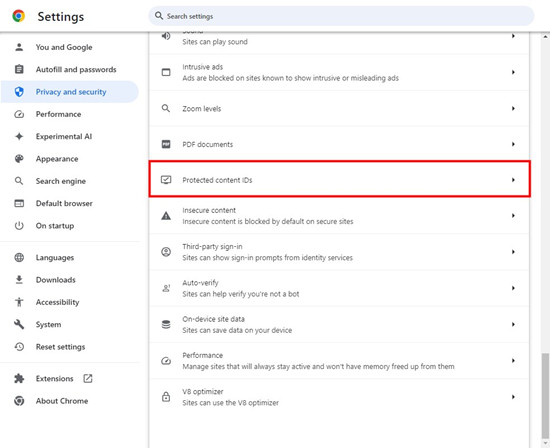Open About Chrome page

(69, 401)
